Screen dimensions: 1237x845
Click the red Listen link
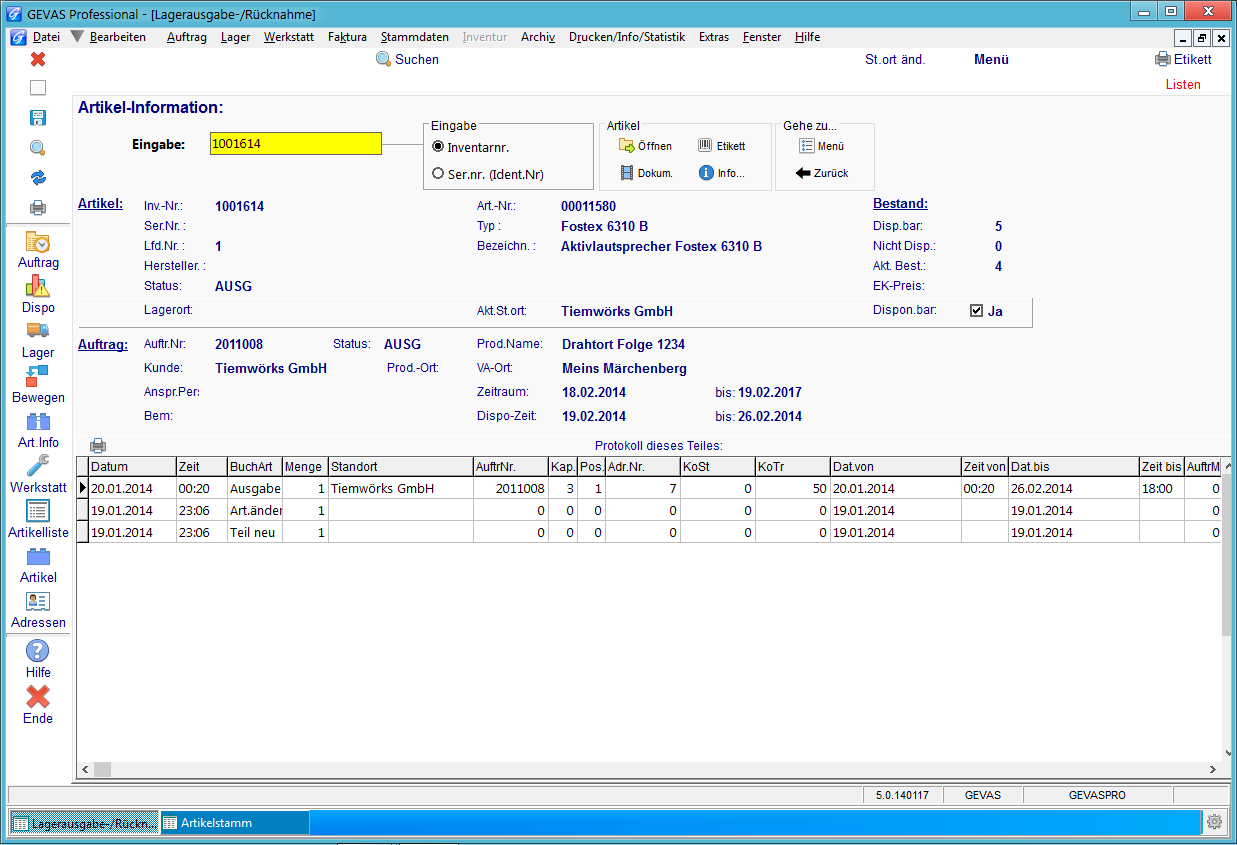(1183, 85)
